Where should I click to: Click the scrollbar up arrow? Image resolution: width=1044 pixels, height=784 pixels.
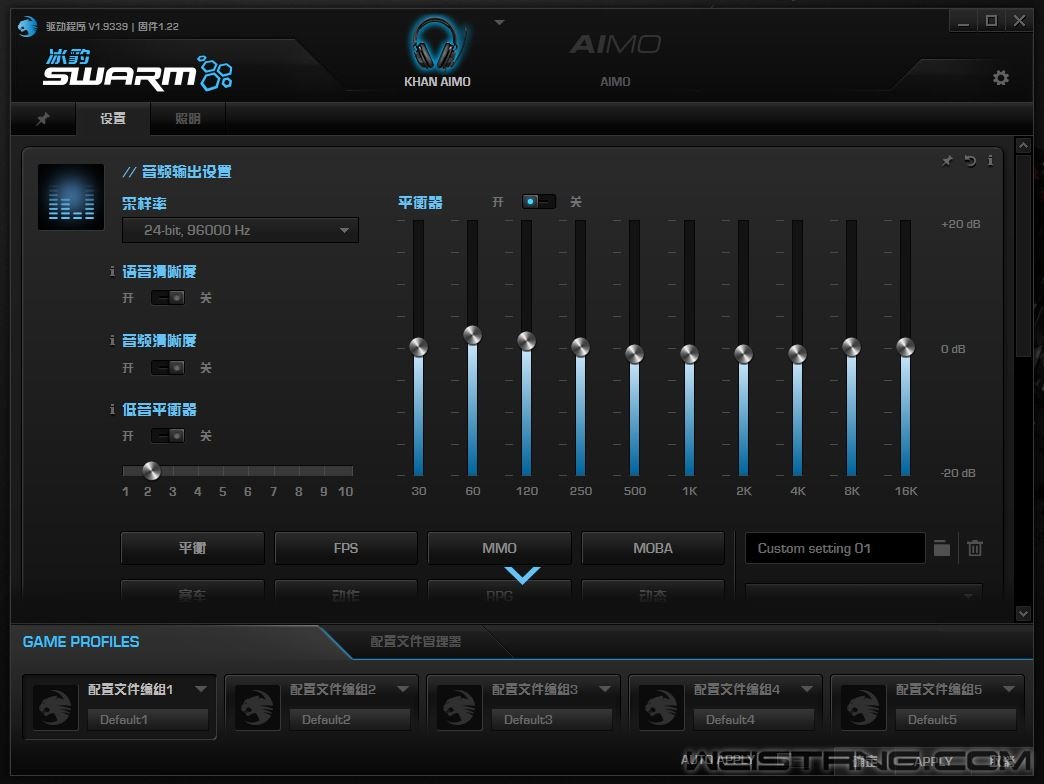(x=1023, y=145)
